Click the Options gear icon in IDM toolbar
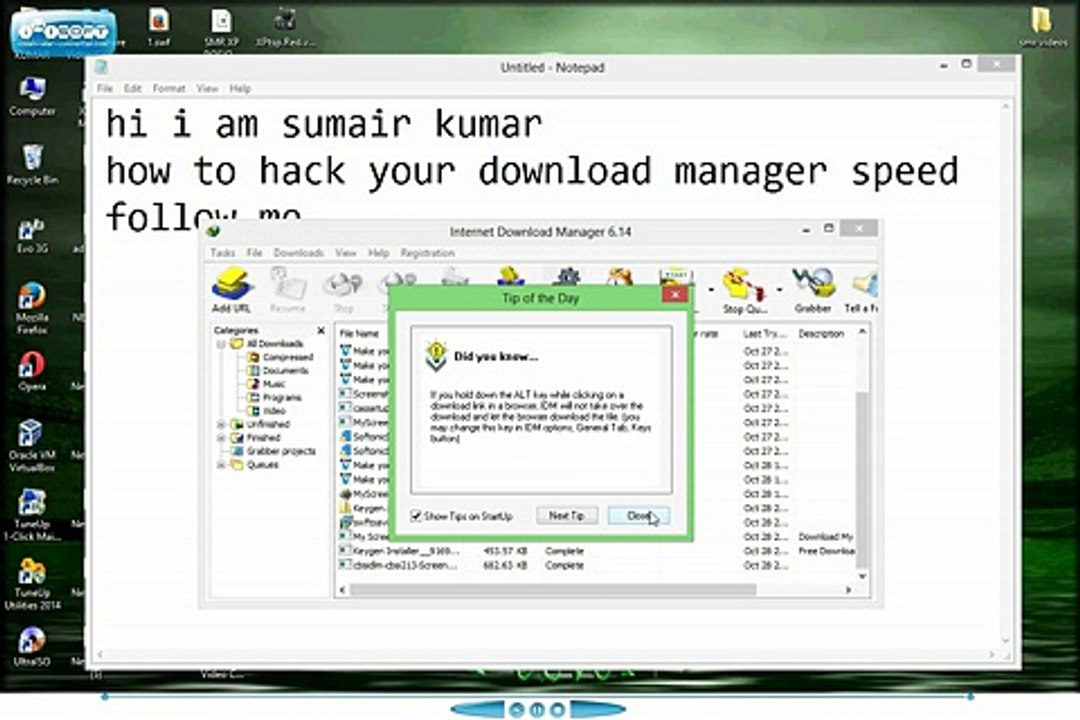The image size is (1080, 720). point(568,277)
